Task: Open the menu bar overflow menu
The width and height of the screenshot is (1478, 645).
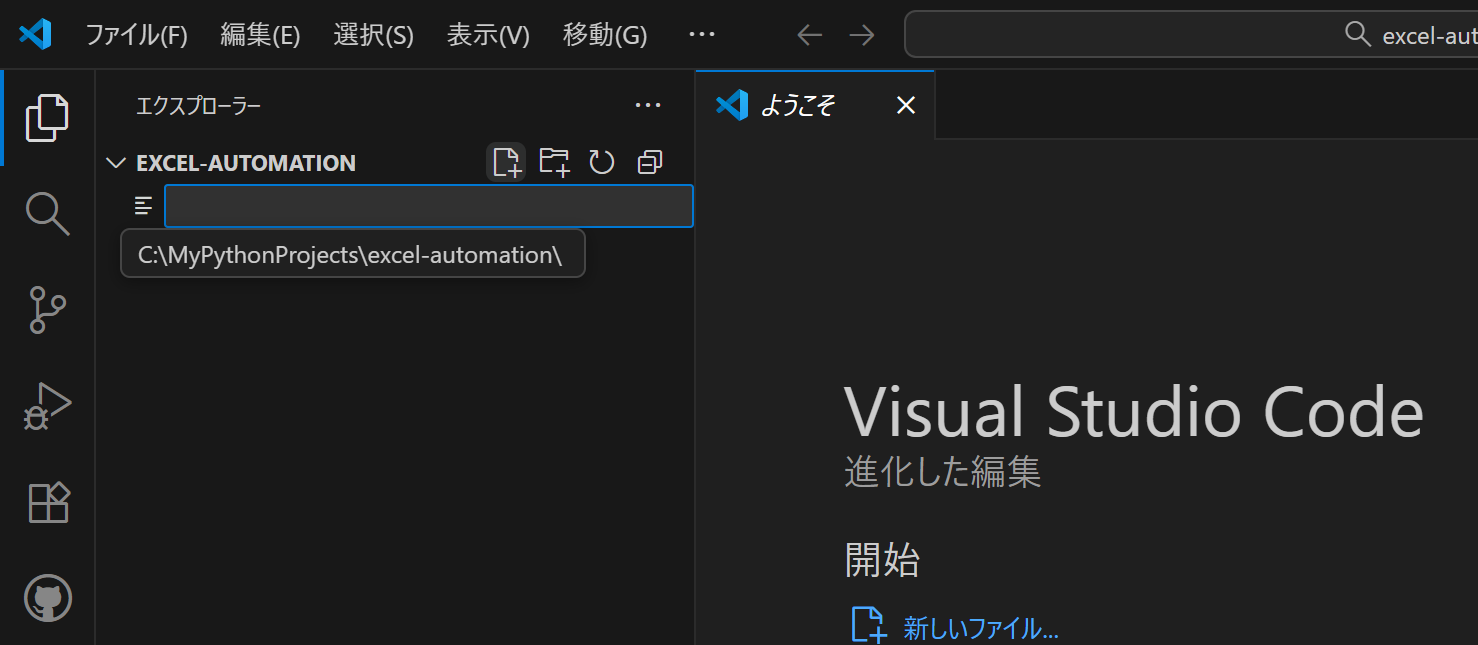Action: click(701, 34)
